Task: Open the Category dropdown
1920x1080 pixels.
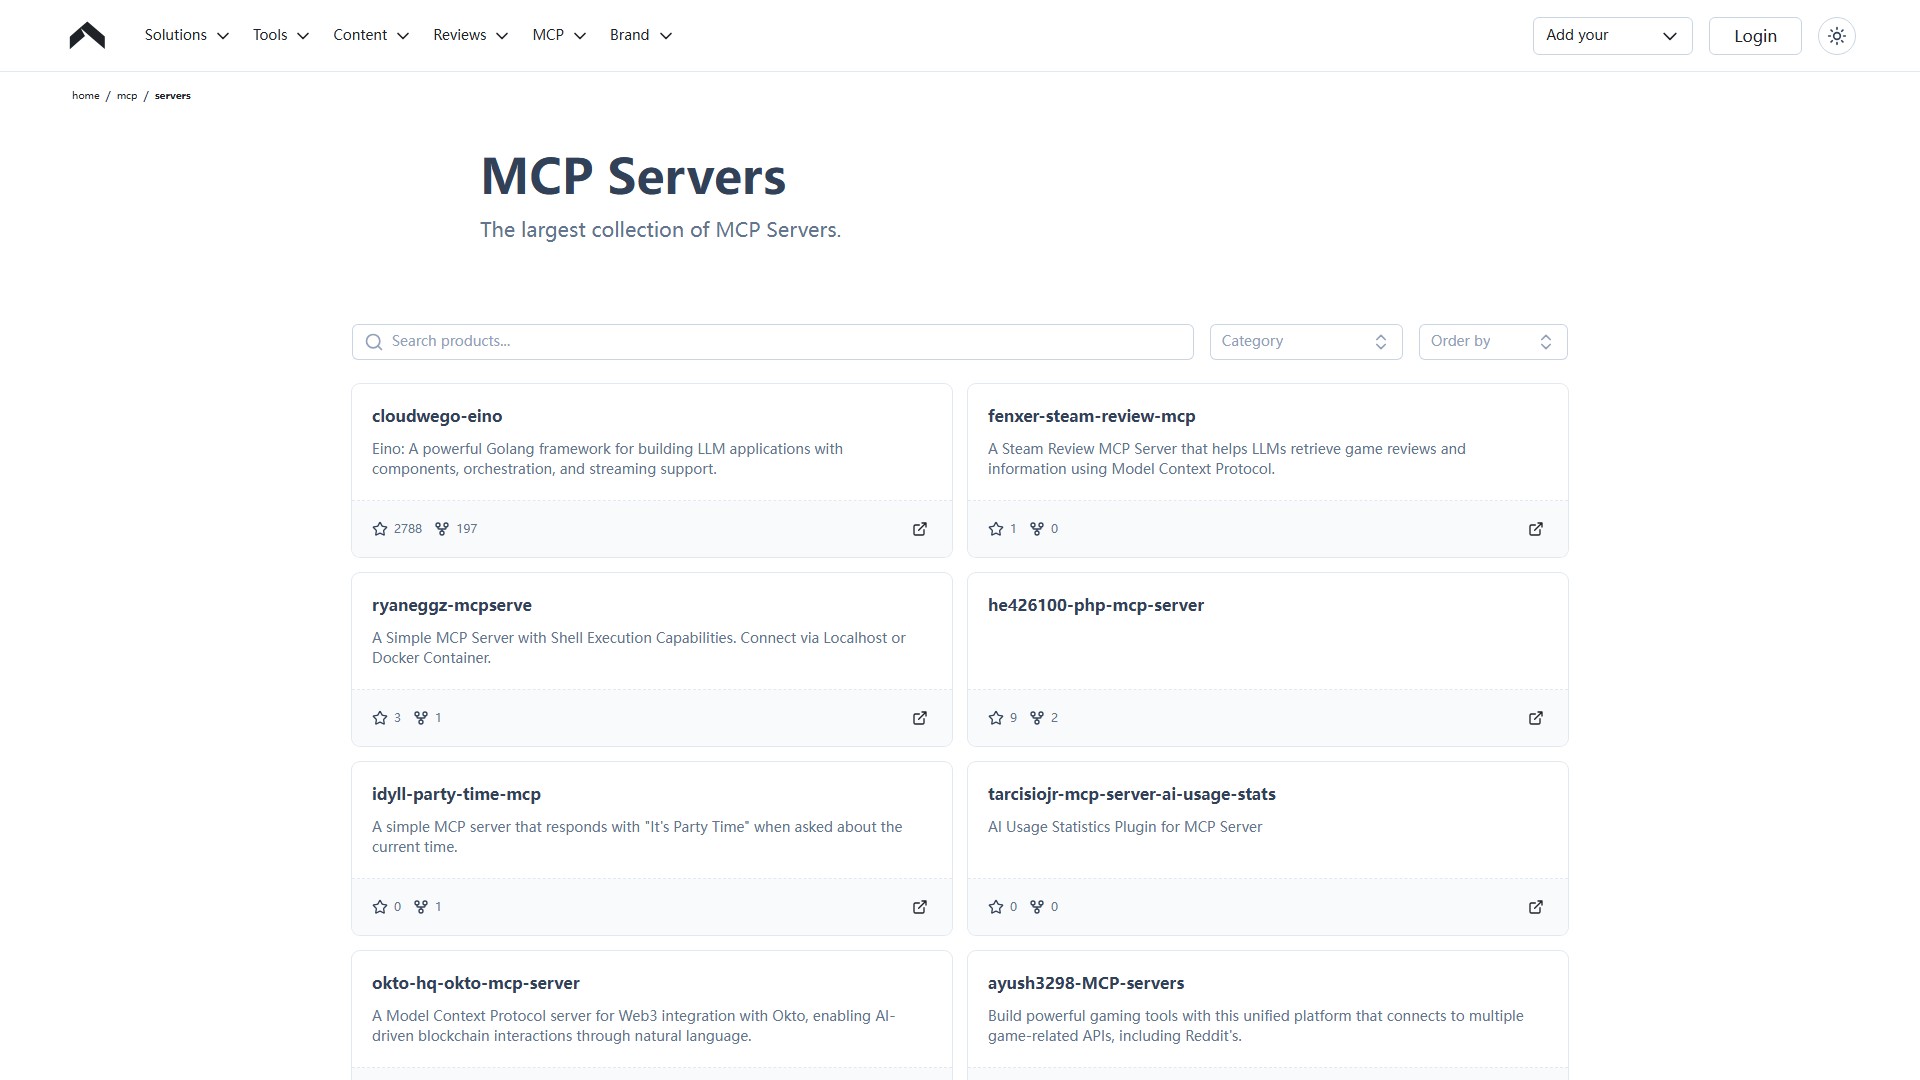Action: [x=1305, y=342]
